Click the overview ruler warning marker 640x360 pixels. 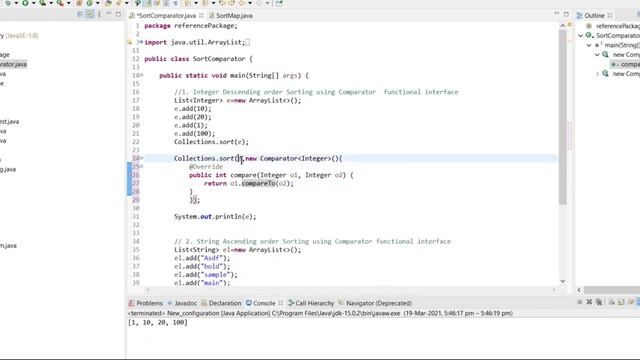570,25
